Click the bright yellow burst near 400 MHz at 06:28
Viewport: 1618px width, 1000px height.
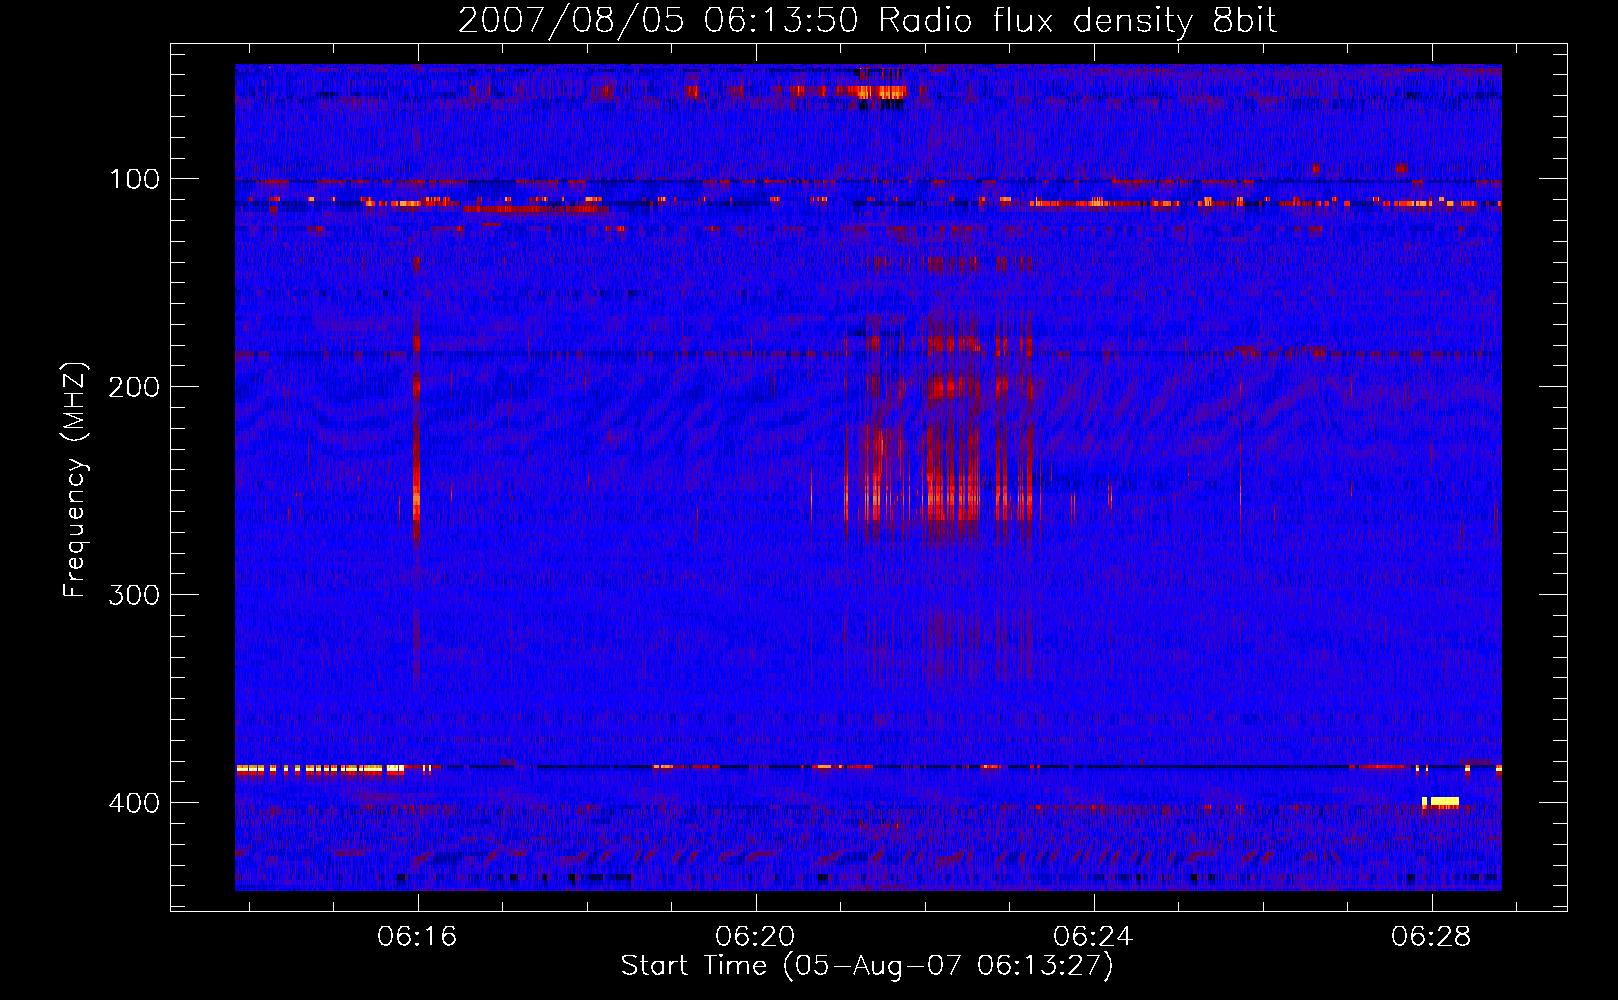point(1441,802)
